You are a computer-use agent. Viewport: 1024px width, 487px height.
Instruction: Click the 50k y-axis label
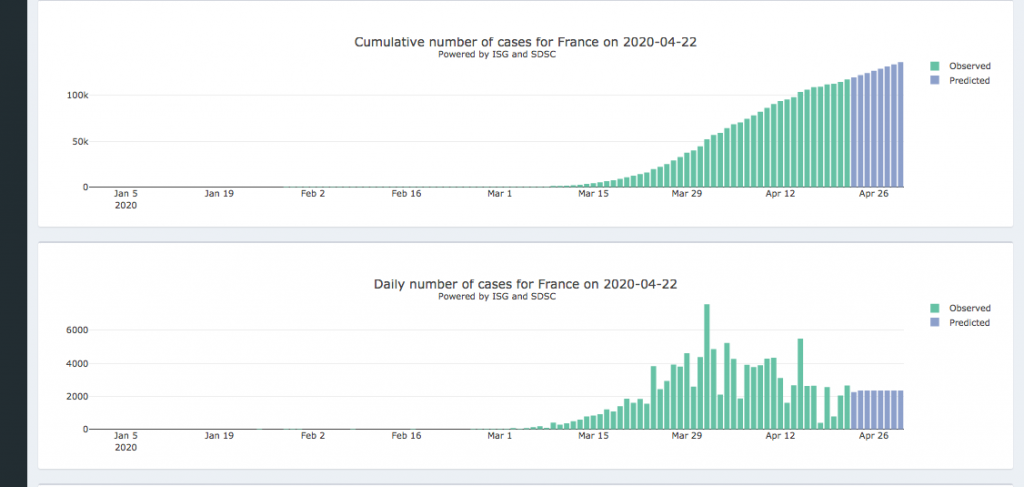80,141
